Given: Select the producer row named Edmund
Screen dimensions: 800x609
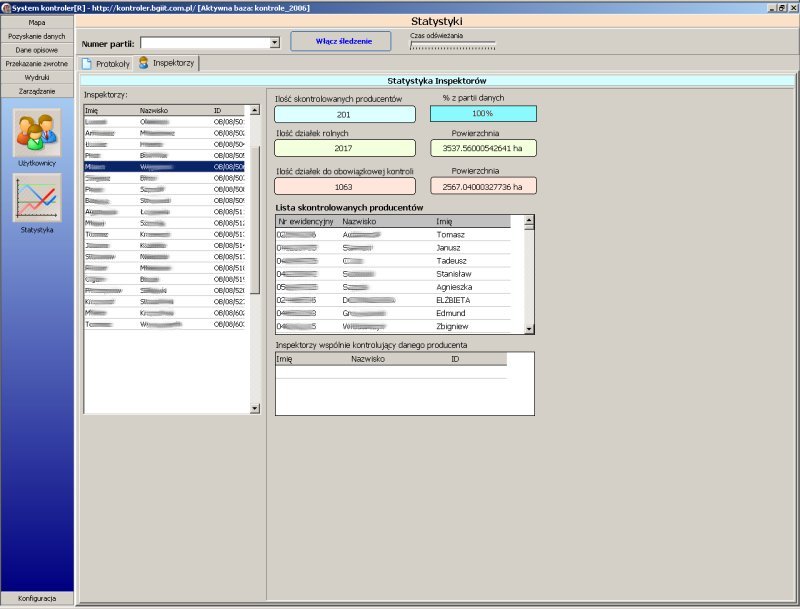Looking at the screenshot, I should 393,313.
